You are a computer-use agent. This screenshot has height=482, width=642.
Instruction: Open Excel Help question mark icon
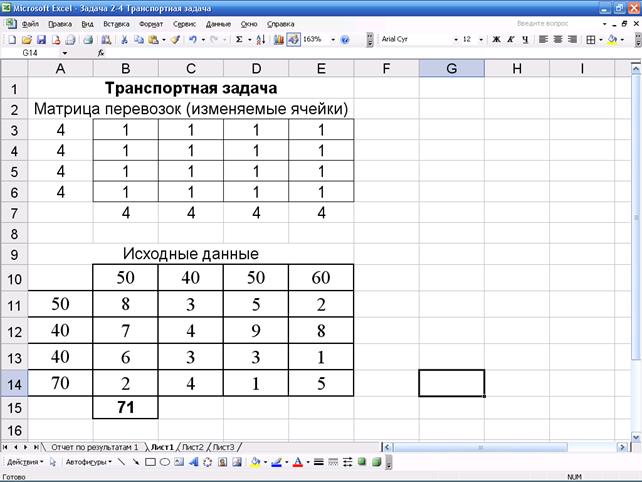345,40
